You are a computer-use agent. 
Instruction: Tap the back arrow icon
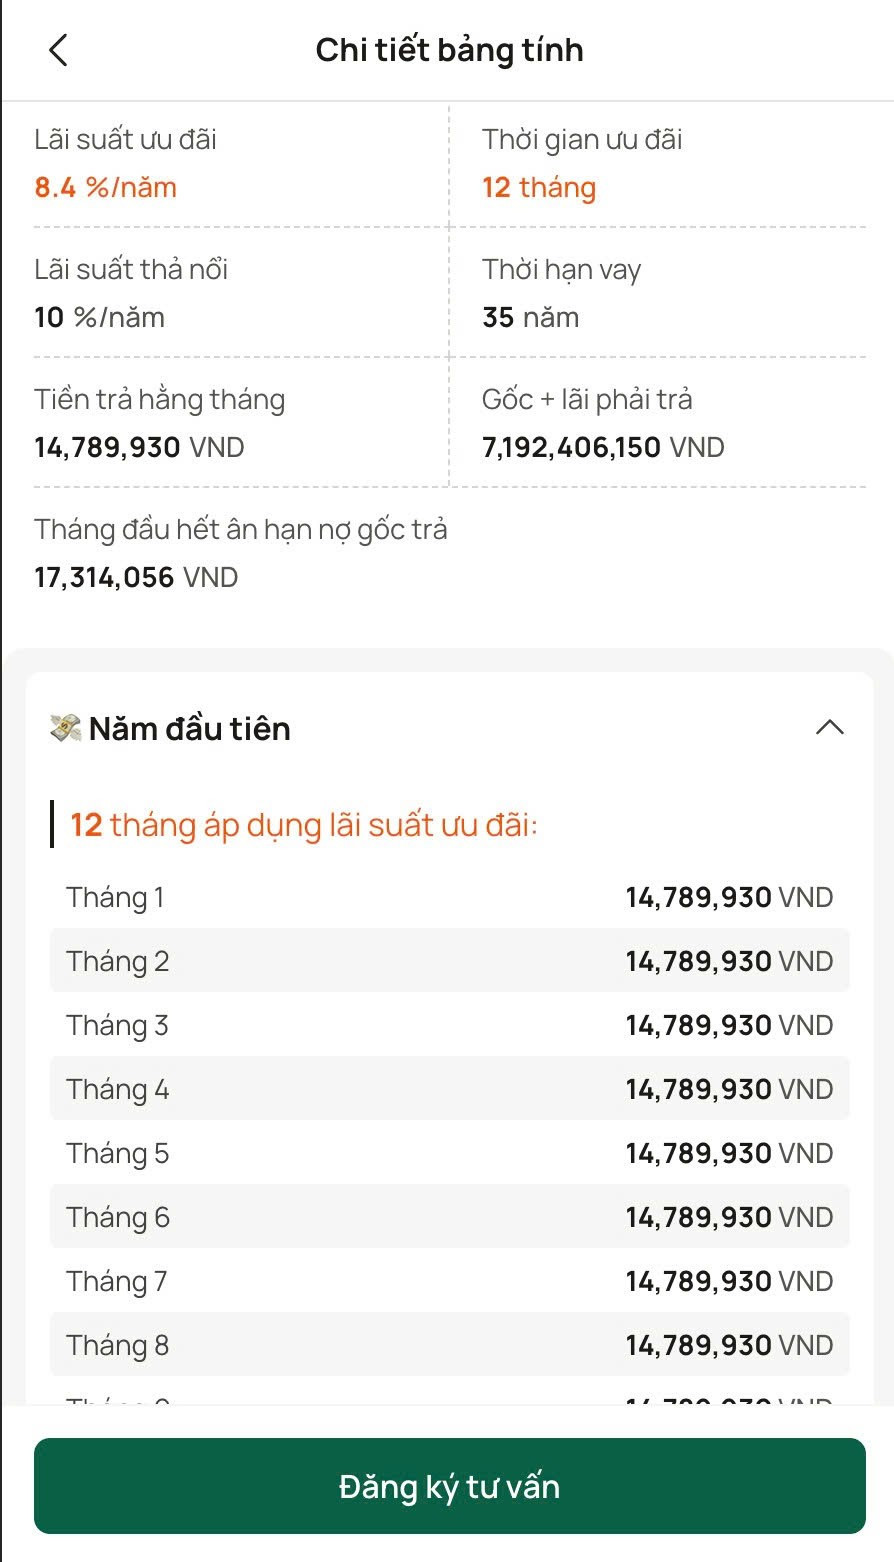tap(58, 50)
